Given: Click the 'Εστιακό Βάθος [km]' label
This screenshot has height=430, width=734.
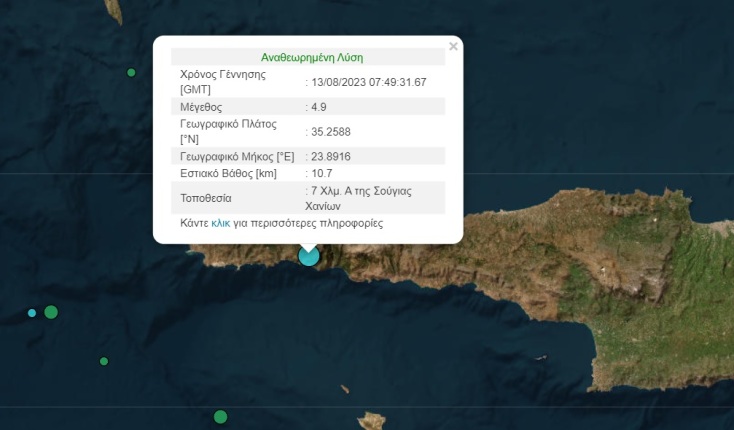Looking at the screenshot, I should click(x=228, y=174).
